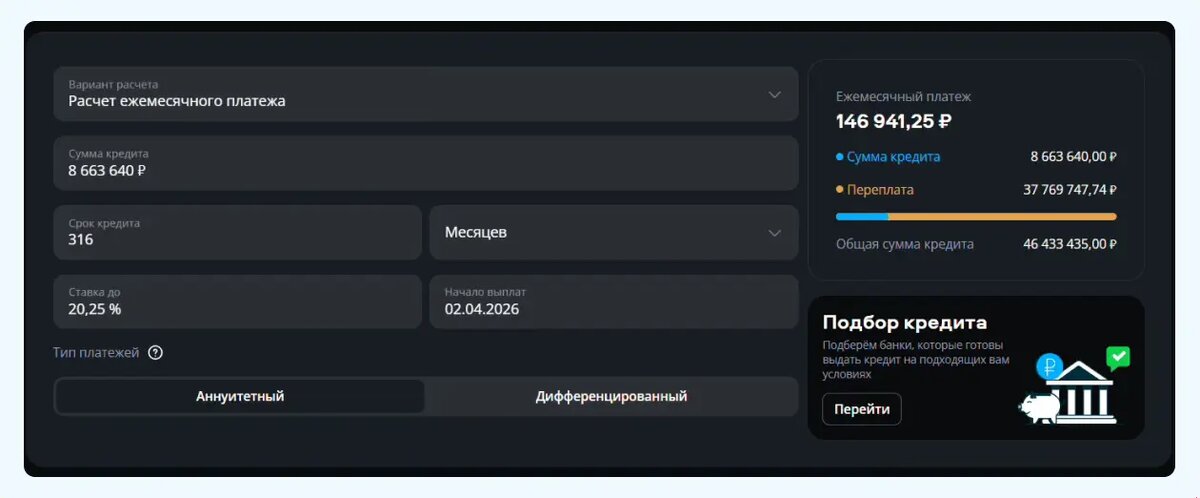Click the result value 8 663 640,00 ₽

(1074, 157)
